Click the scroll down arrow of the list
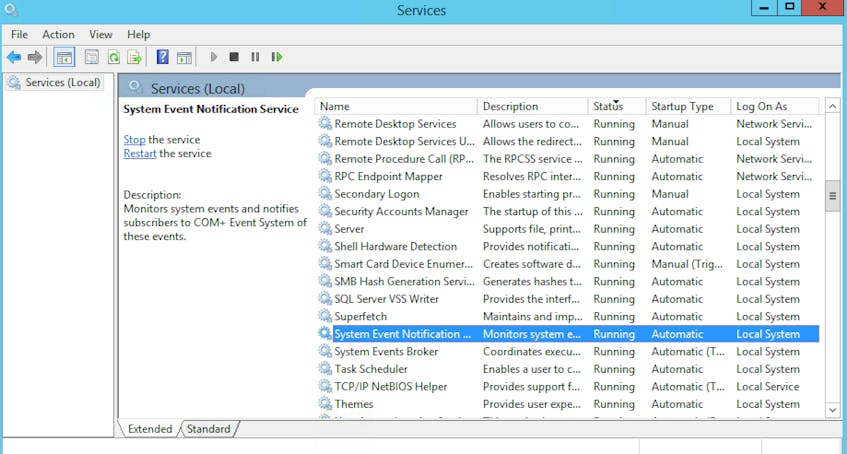This screenshot has width=847, height=454. coord(832,410)
